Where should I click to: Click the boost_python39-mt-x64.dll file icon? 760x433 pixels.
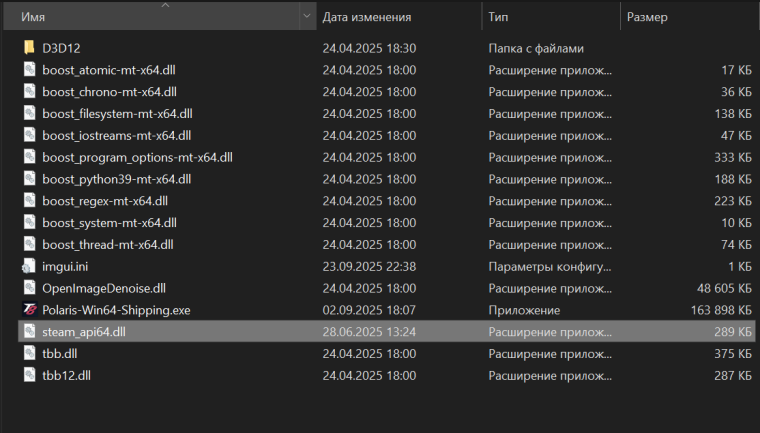[30, 178]
